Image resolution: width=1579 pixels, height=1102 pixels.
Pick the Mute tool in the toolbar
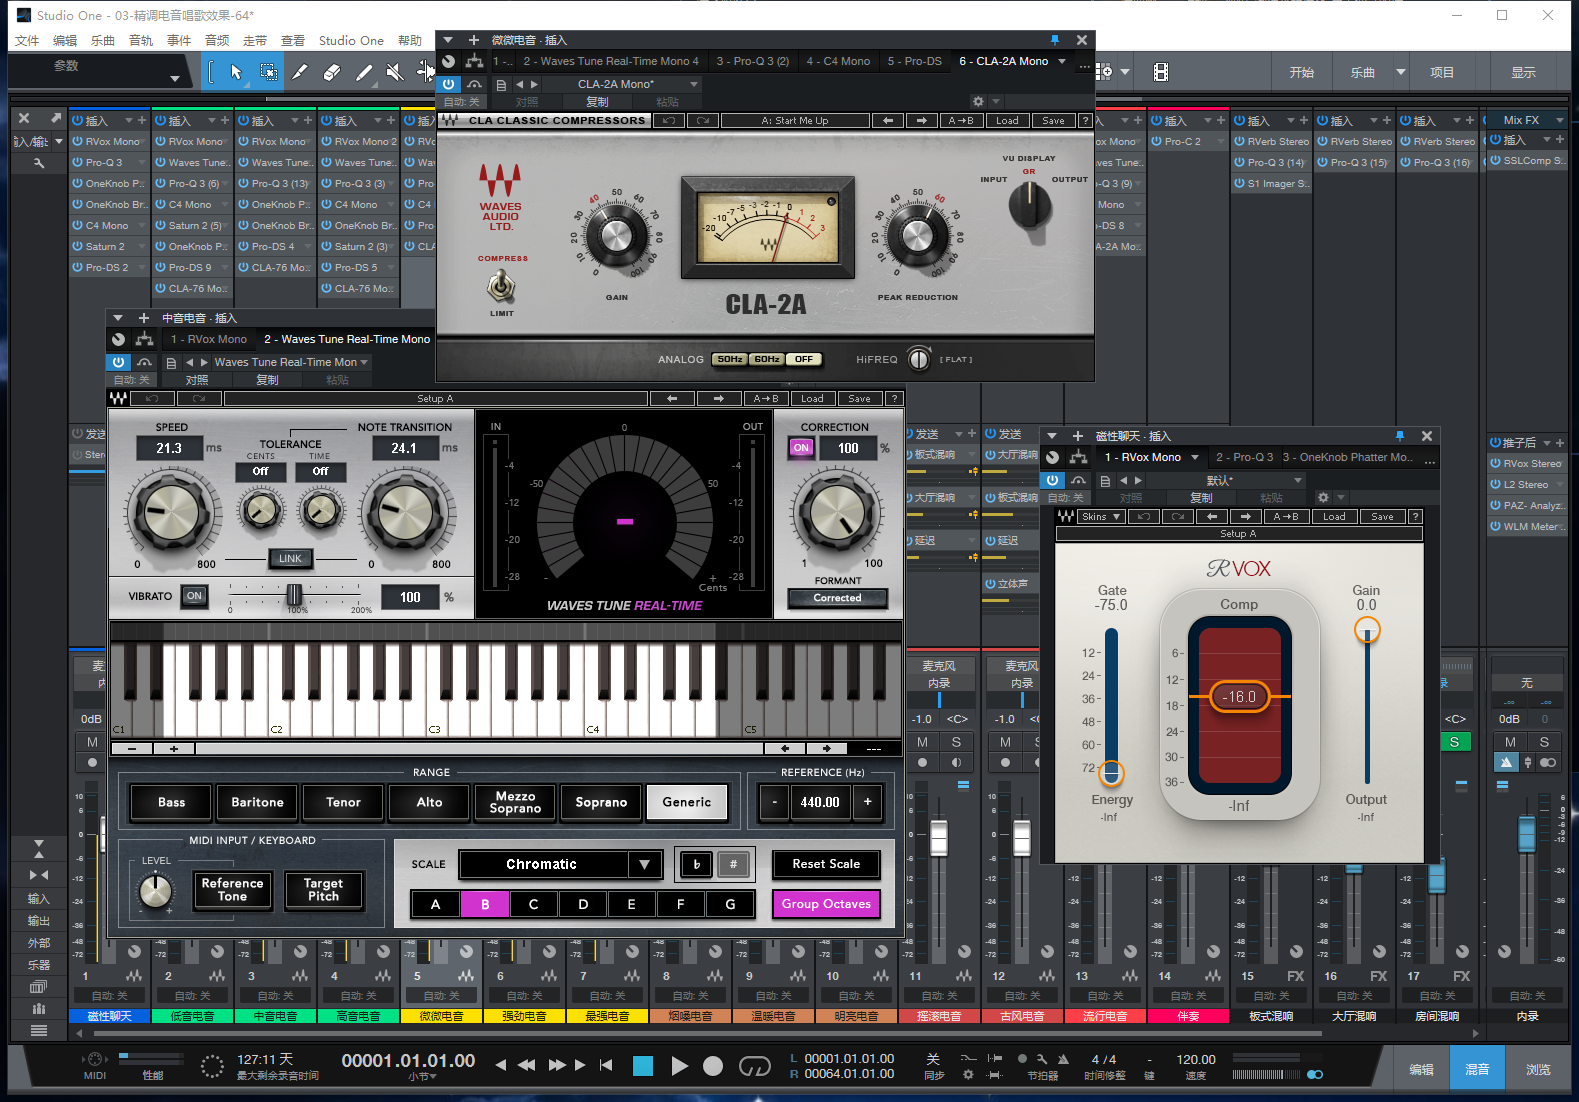(x=395, y=72)
